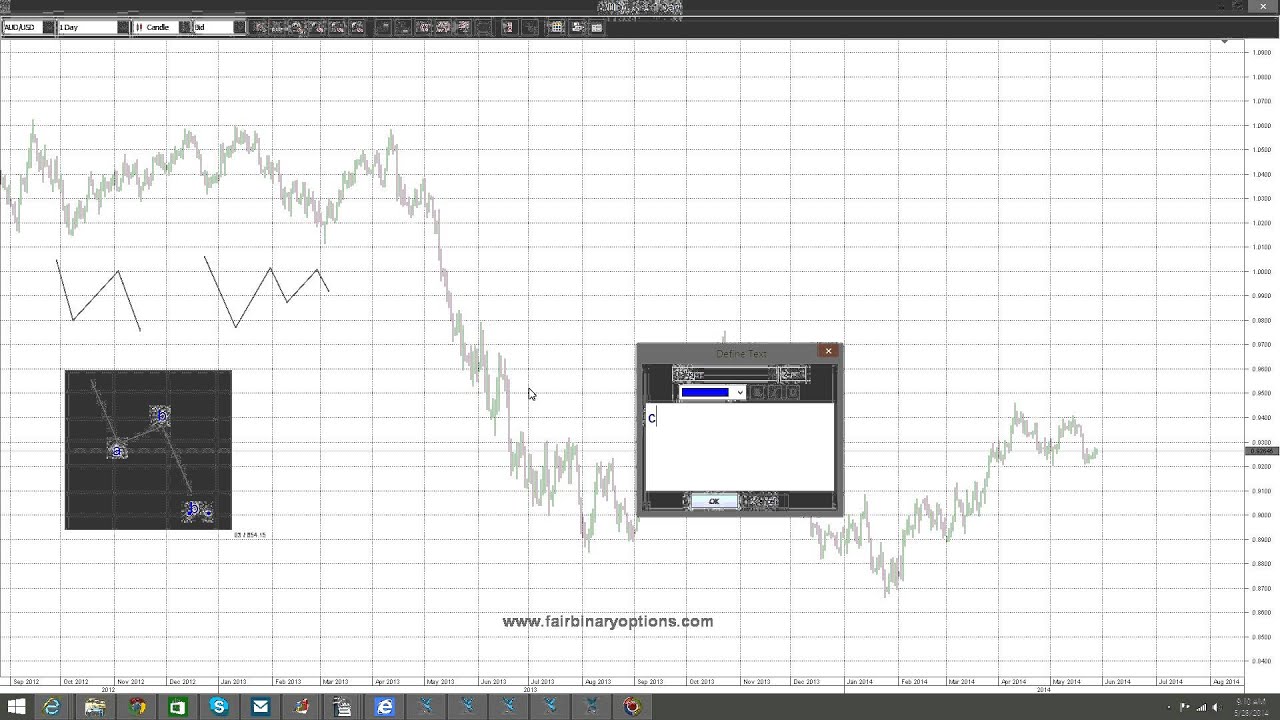Click the grid toggle toolbar icon
This screenshot has height=720, width=1280.
click(x=557, y=27)
